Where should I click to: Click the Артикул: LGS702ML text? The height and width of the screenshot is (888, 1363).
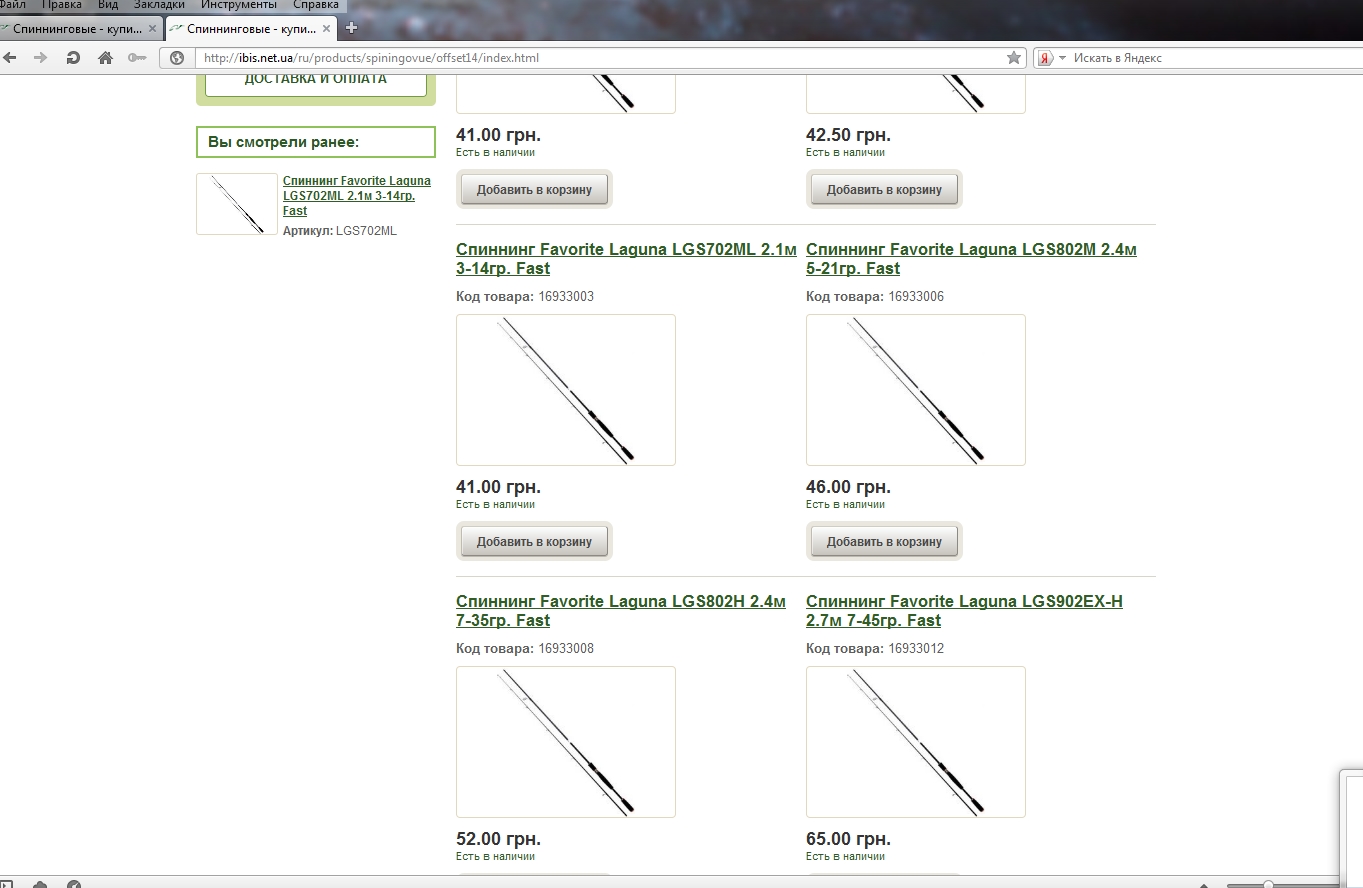coord(340,231)
